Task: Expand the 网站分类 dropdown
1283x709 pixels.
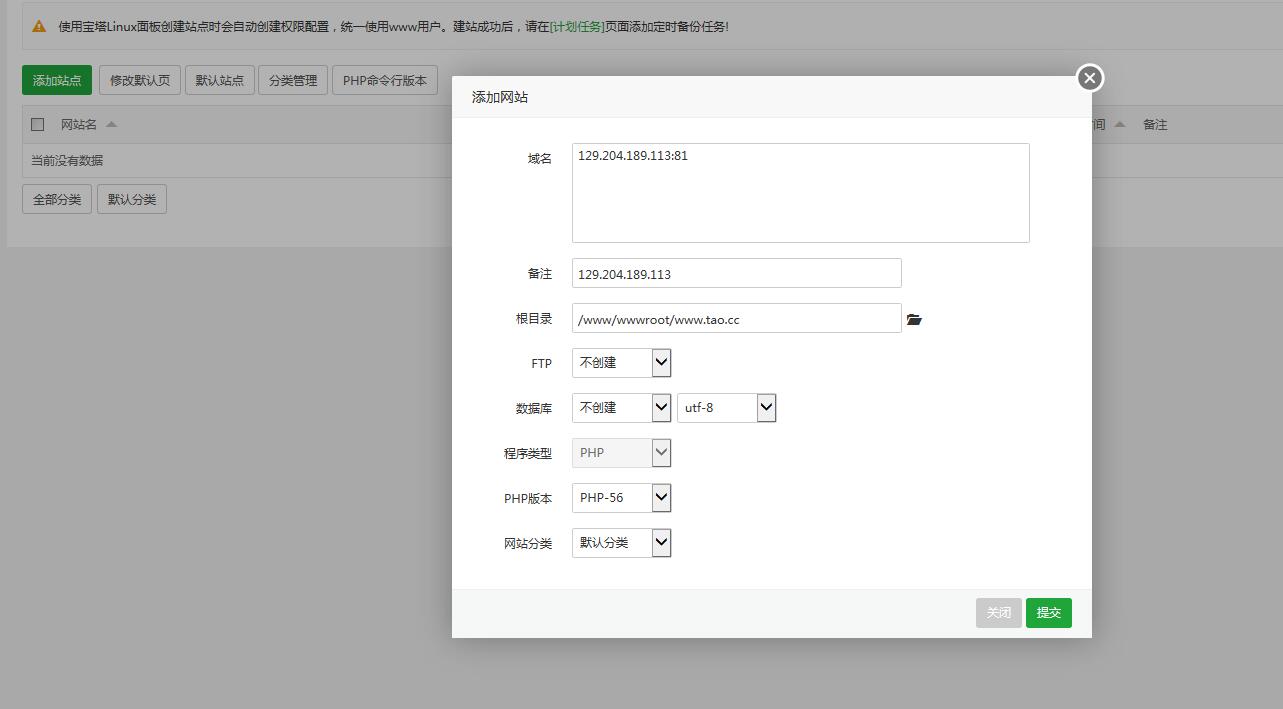Action: [621, 543]
